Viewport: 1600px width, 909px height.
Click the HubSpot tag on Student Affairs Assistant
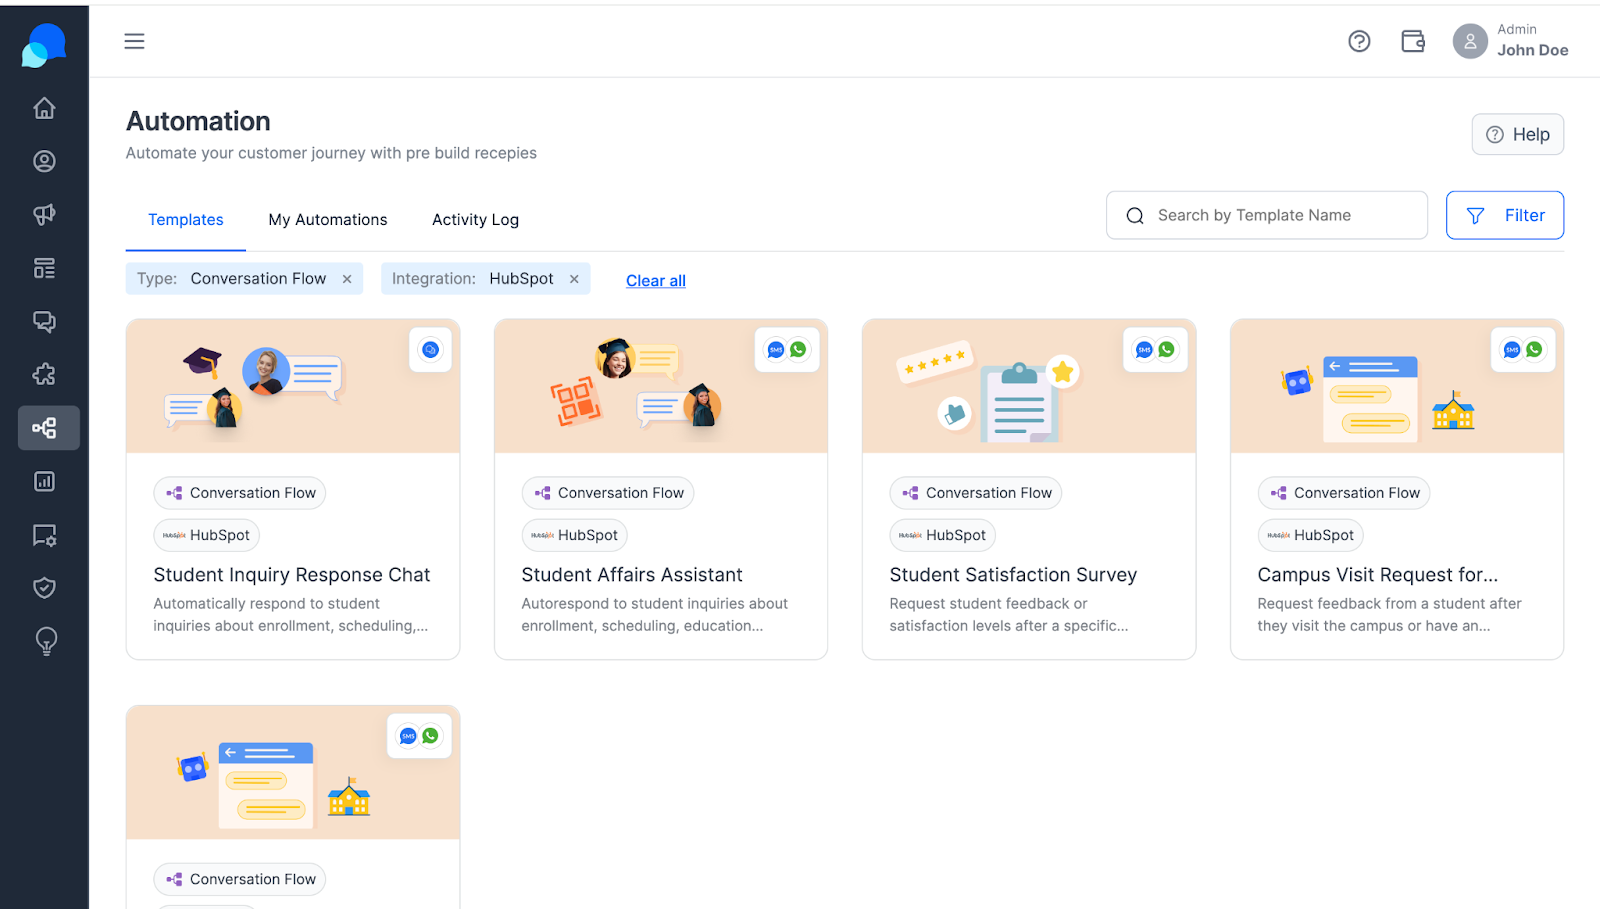(x=575, y=535)
